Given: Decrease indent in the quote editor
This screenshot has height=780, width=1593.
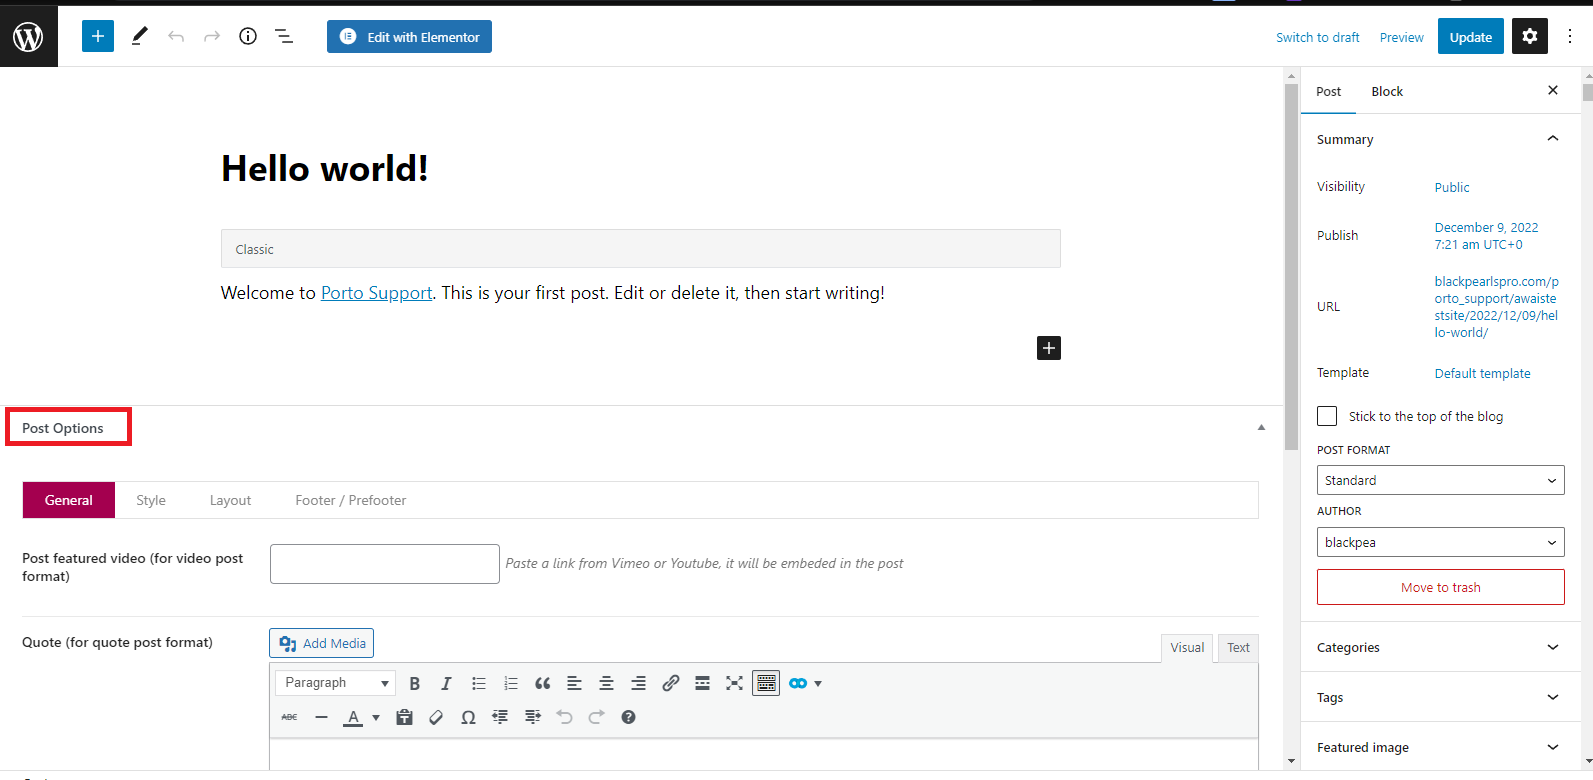Looking at the screenshot, I should pyautogui.click(x=500, y=717).
